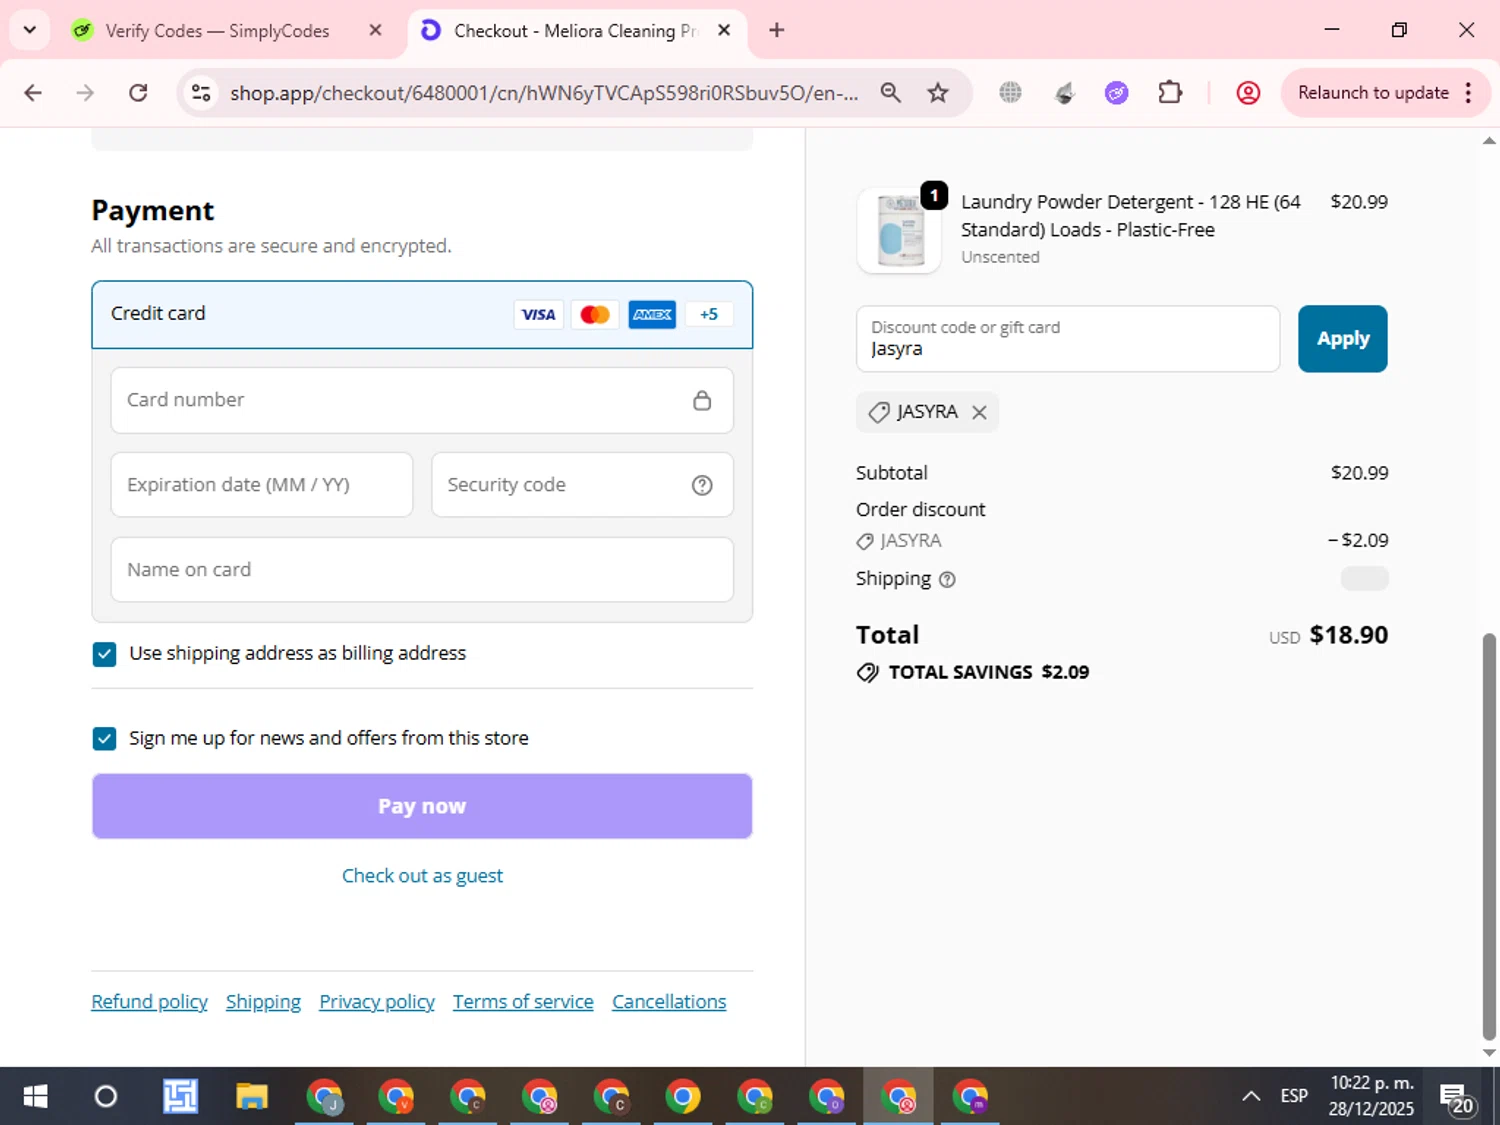
Task: Click the Pay now button
Action: [x=422, y=806]
